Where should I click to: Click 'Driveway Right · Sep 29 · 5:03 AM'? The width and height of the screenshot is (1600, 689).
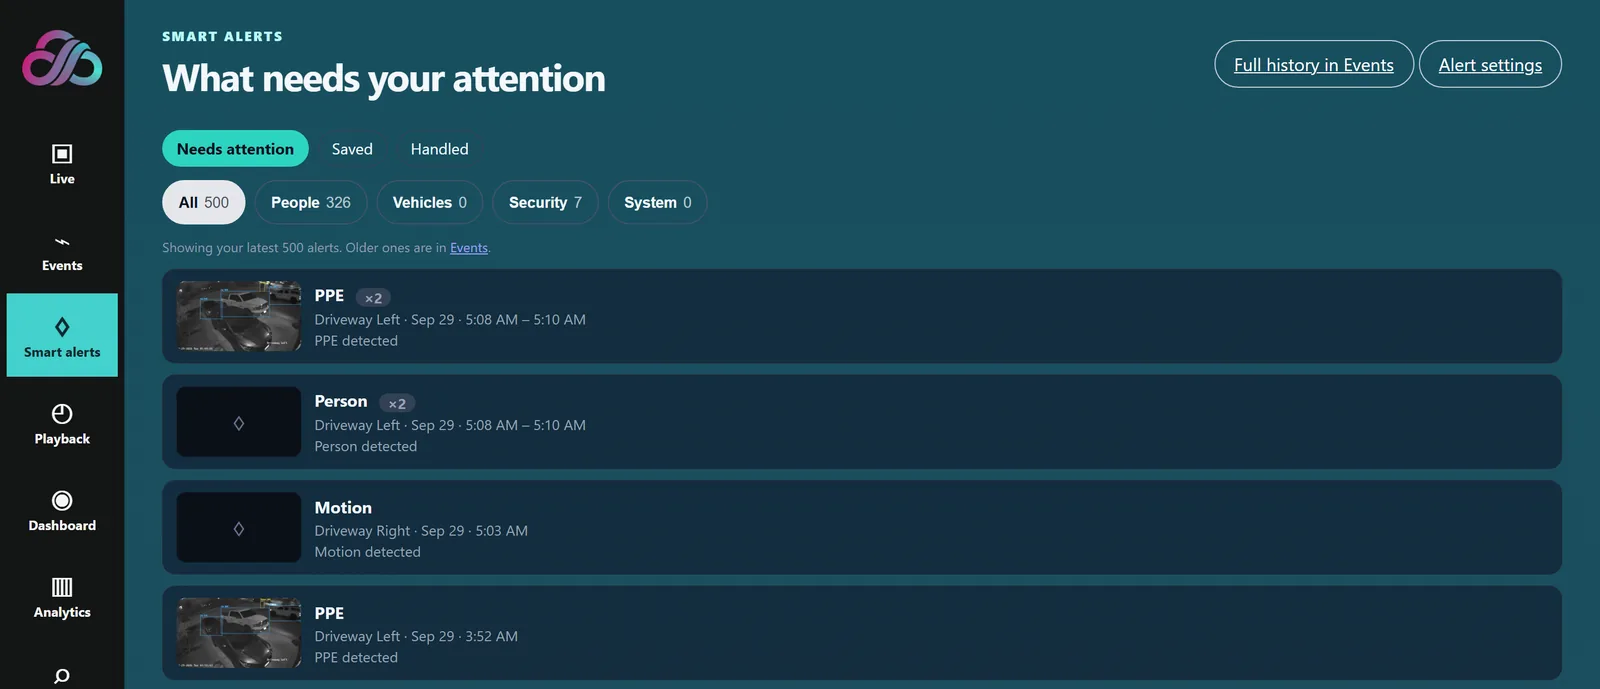(421, 531)
